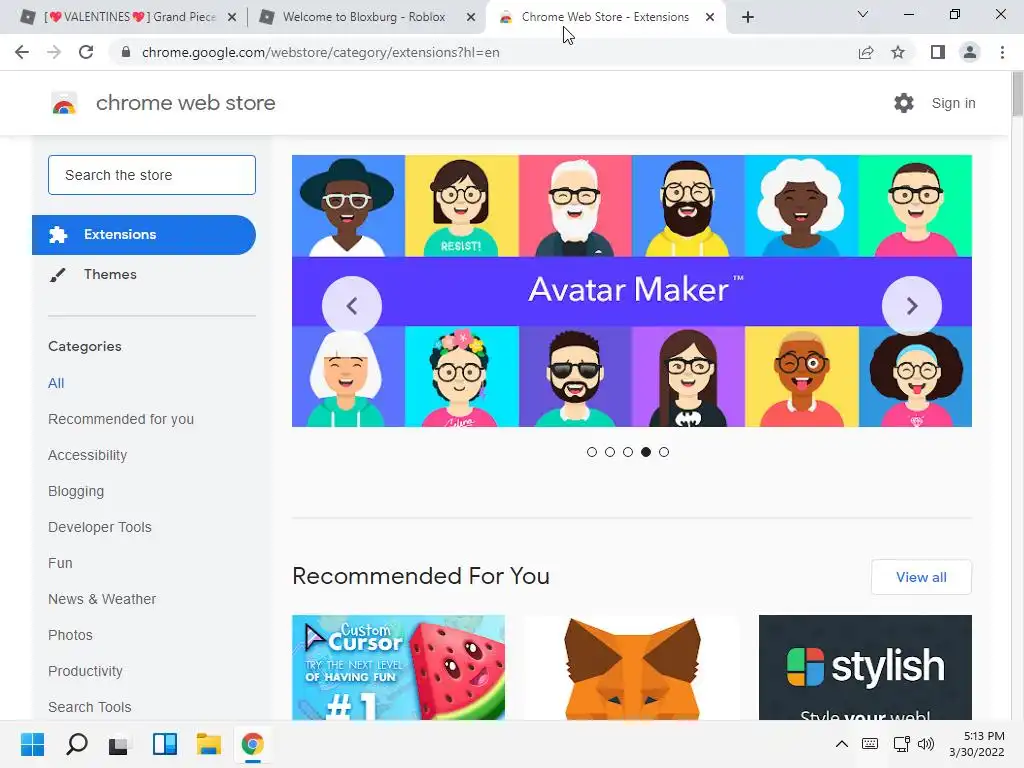
Task: Click the address bar URL
Action: point(320,52)
